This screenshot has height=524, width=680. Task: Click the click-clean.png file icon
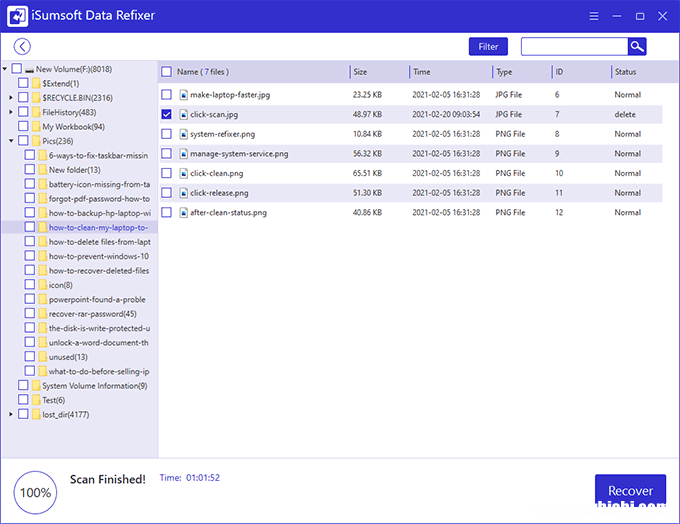coord(183,173)
